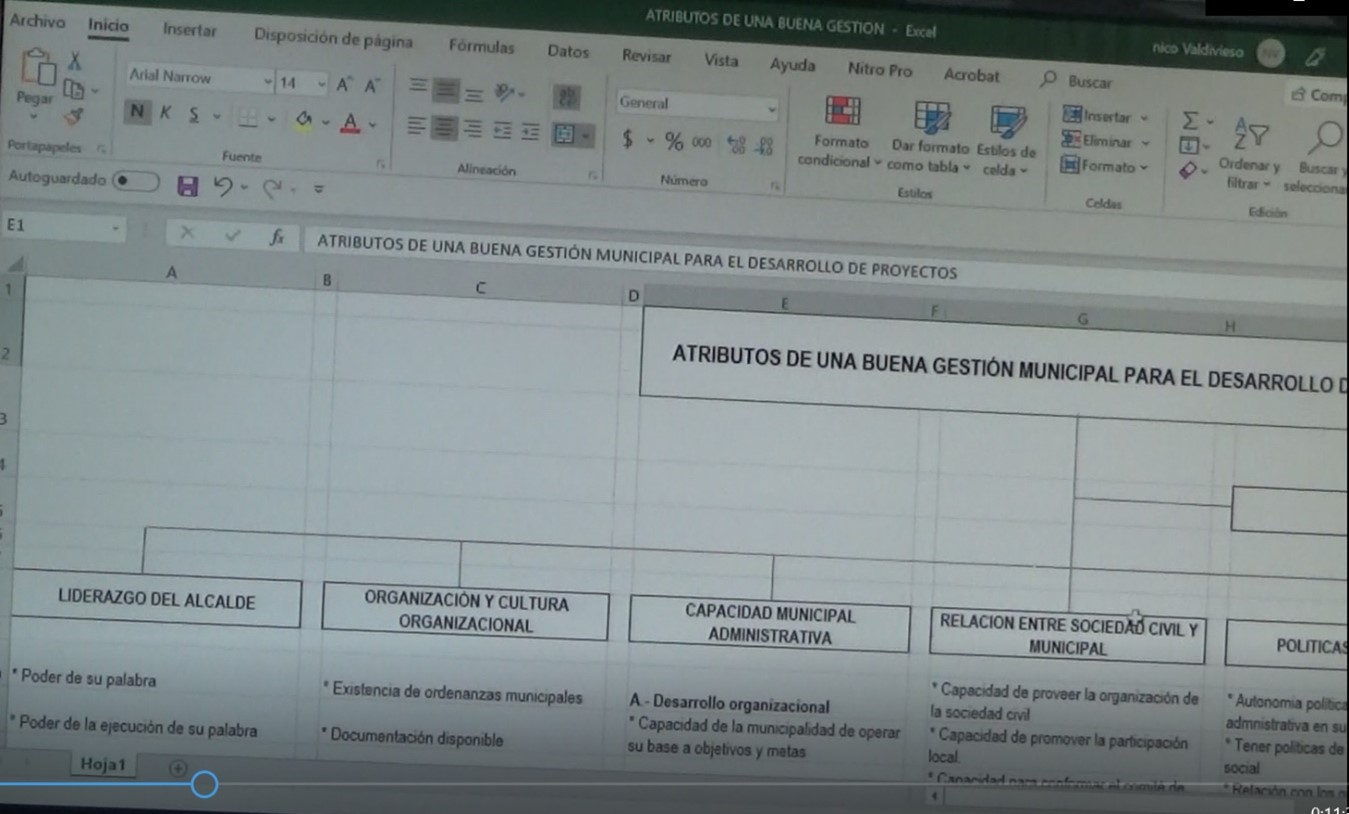Click the fill color bucket swatch

click(304, 121)
